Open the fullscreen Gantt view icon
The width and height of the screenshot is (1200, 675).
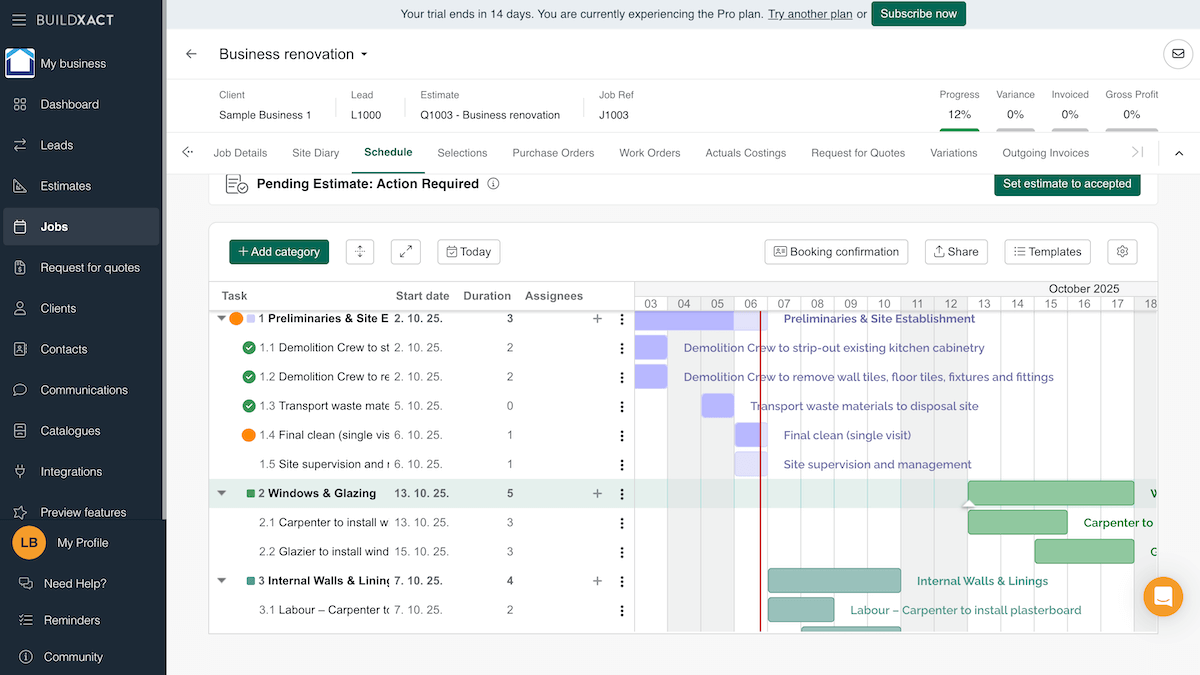click(405, 252)
